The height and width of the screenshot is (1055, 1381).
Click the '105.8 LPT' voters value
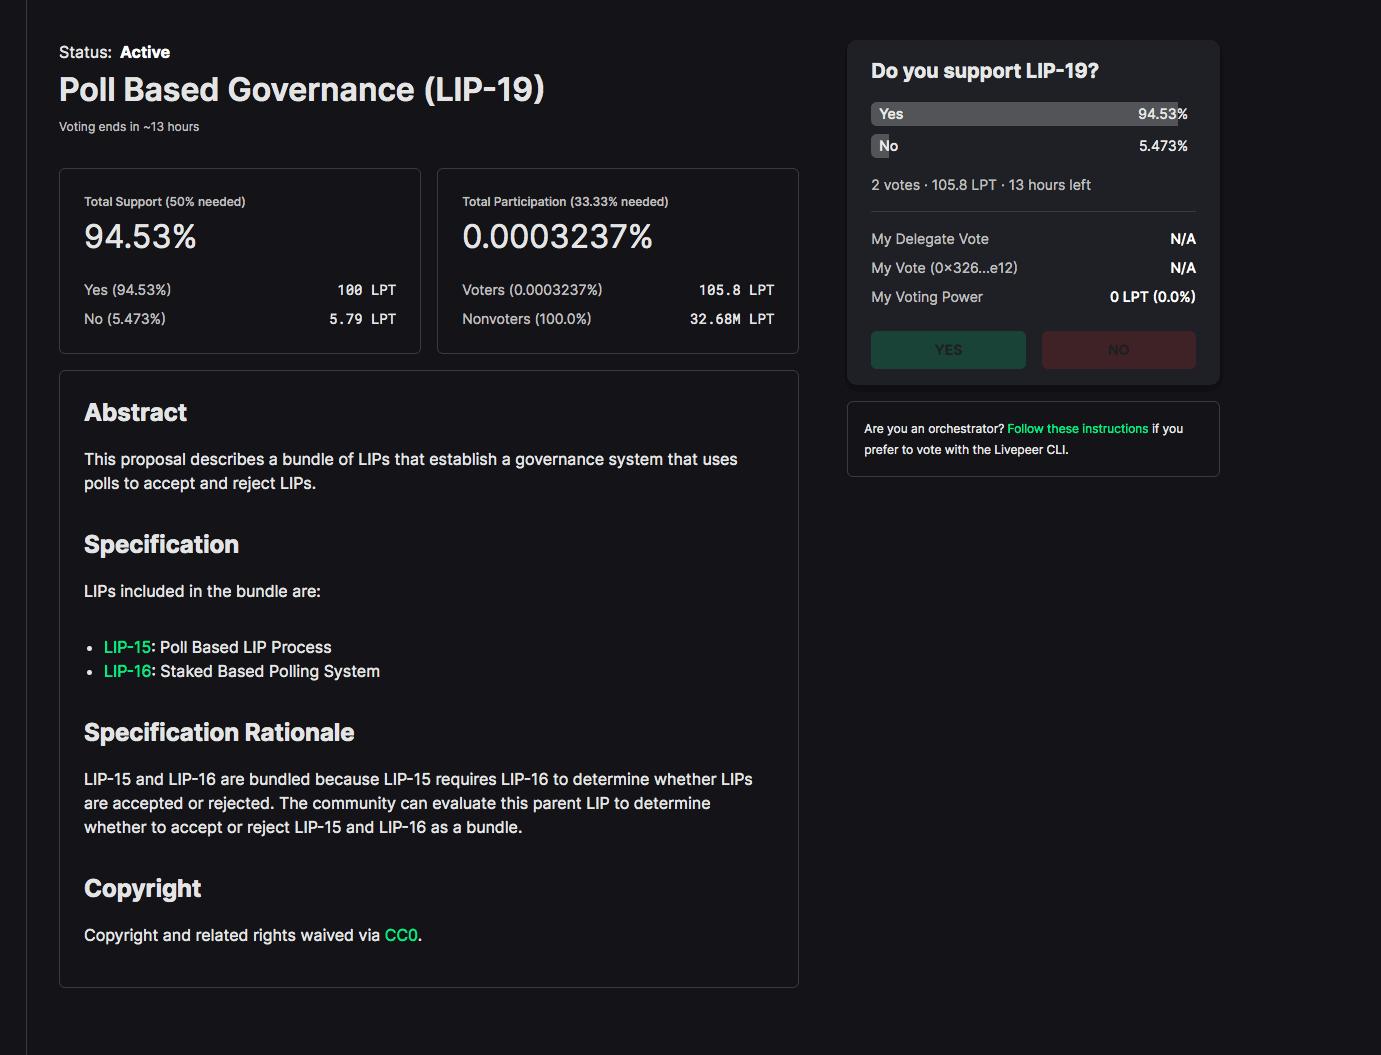point(736,290)
